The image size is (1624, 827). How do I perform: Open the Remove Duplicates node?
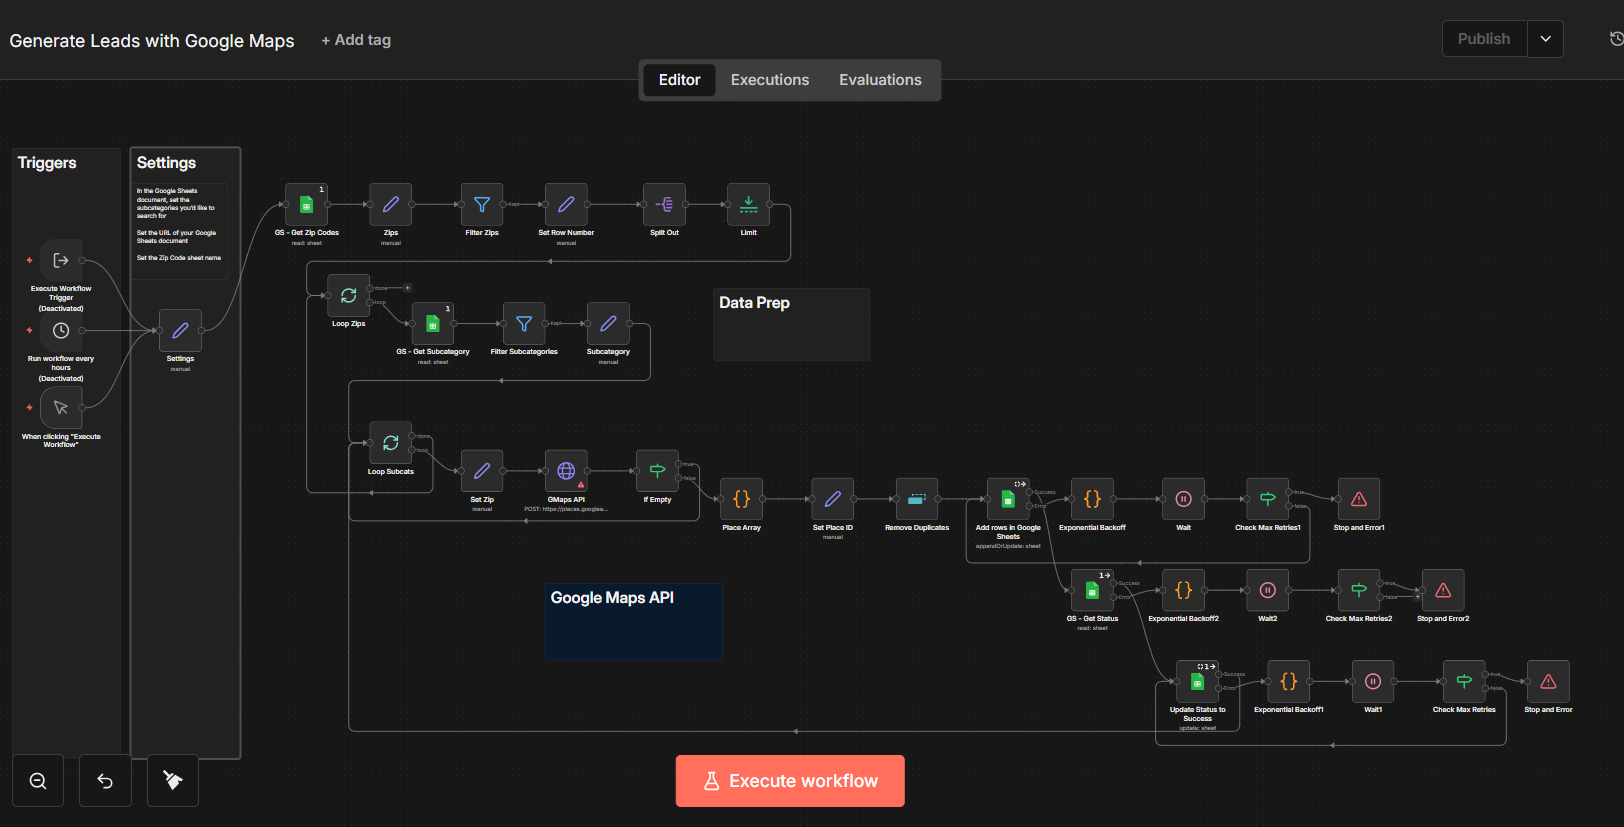916,499
